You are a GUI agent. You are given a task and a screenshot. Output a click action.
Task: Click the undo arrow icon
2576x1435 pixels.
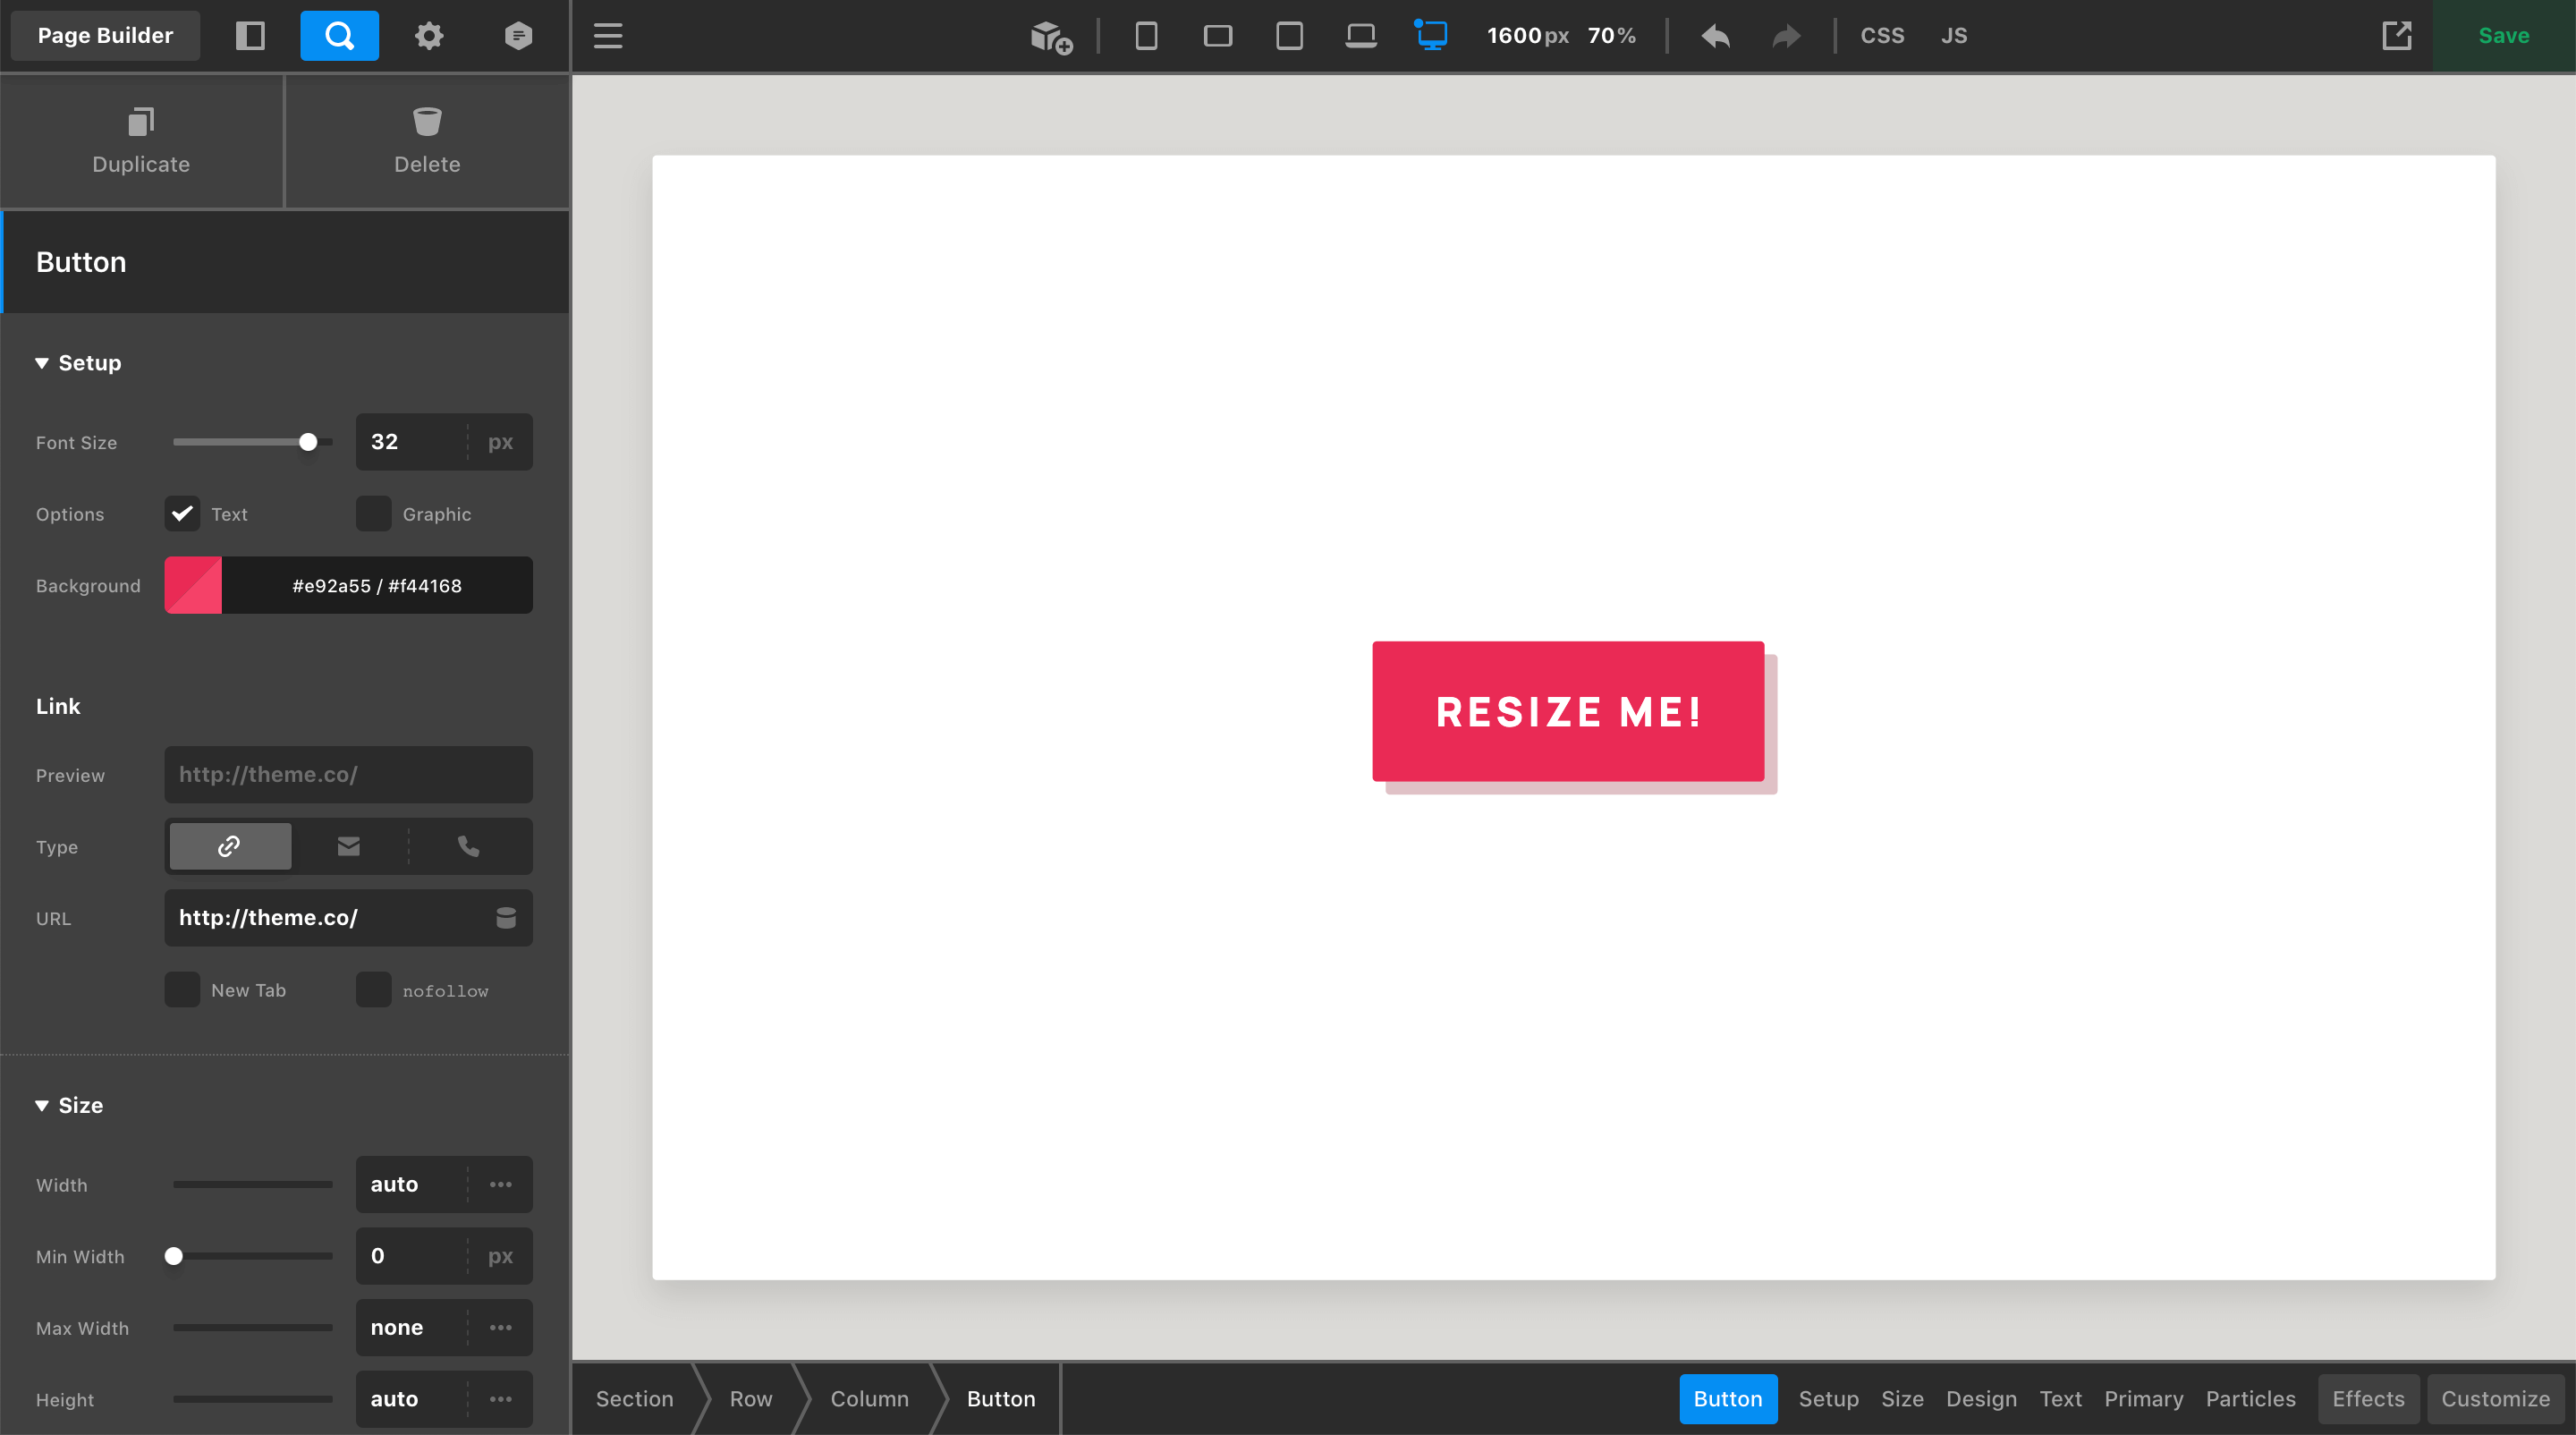[x=1712, y=34]
